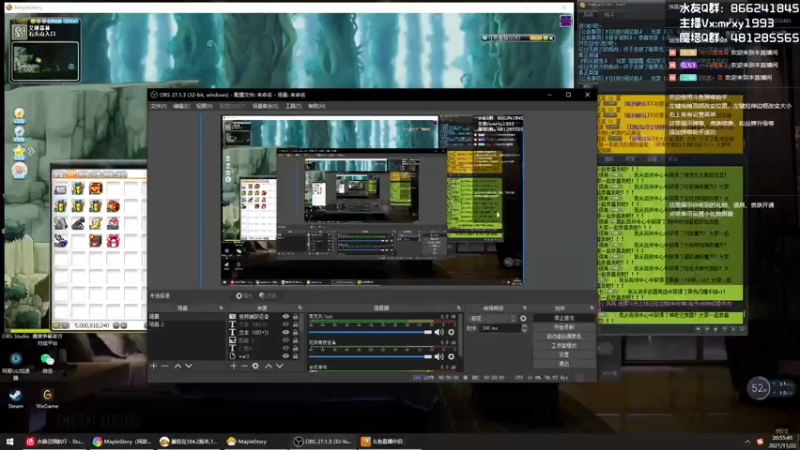This screenshot has width=800, height=450.
Task: Open the Windows Start menu
Action: pyautogui.click(x=10, y=441)
